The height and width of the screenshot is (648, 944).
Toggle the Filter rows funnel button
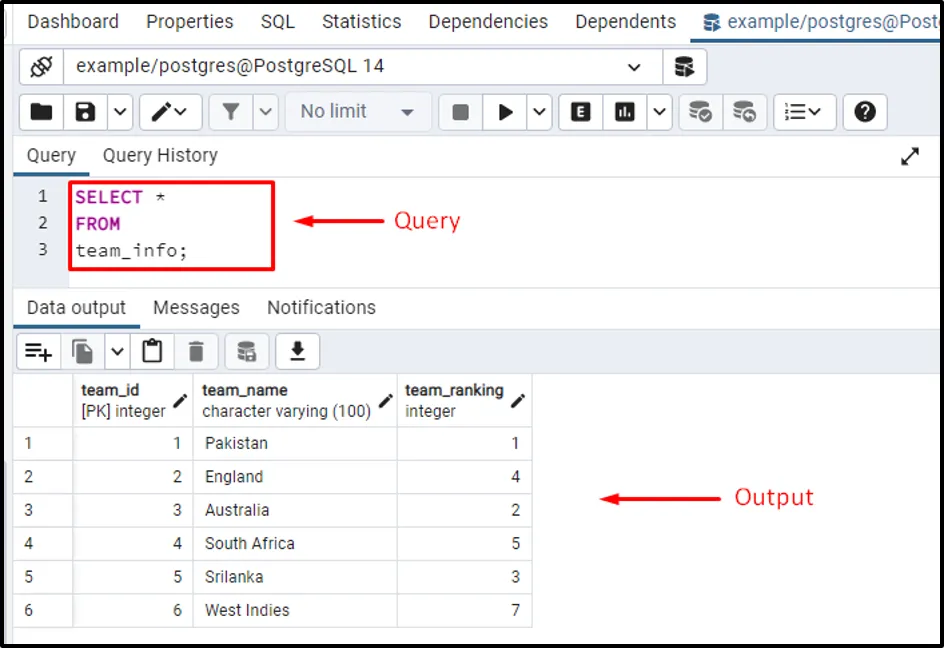click(x=231, y=112)
